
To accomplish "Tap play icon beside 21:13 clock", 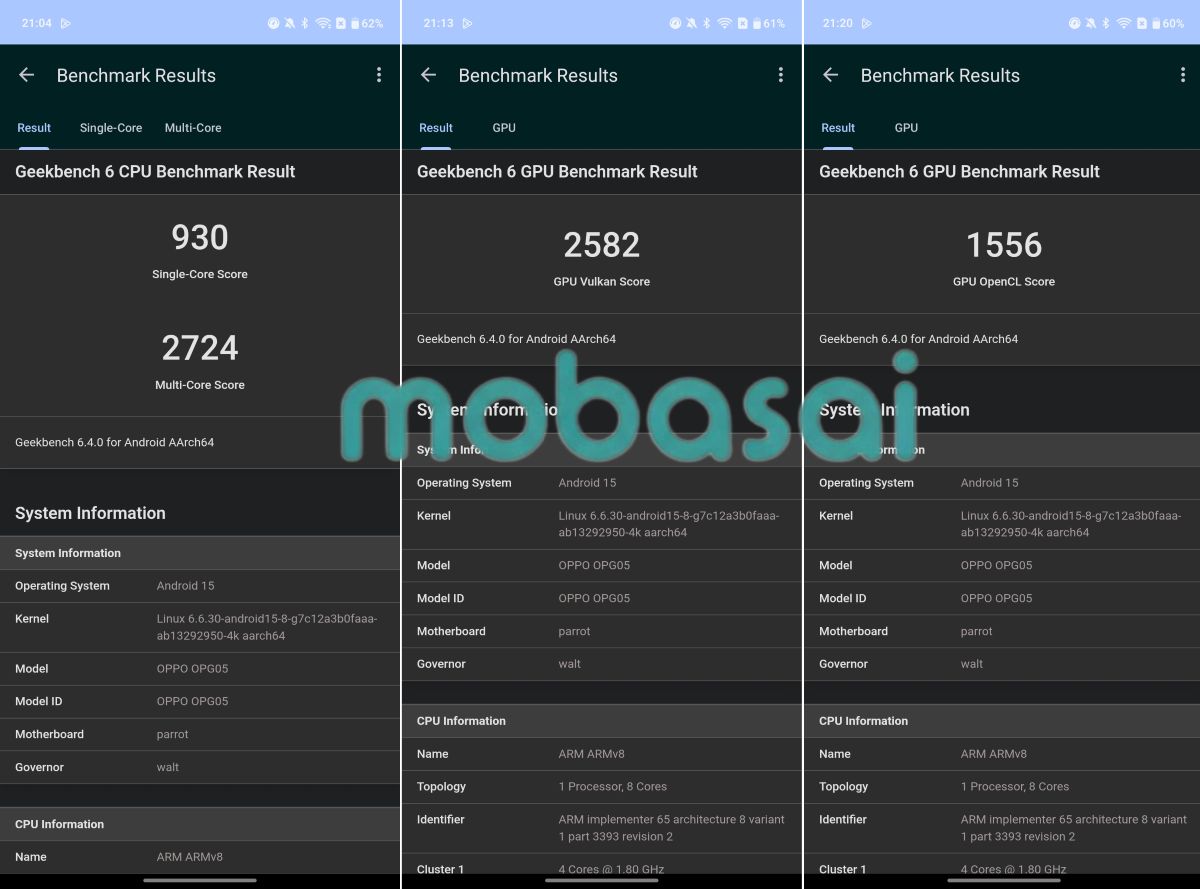I will 468,23.
